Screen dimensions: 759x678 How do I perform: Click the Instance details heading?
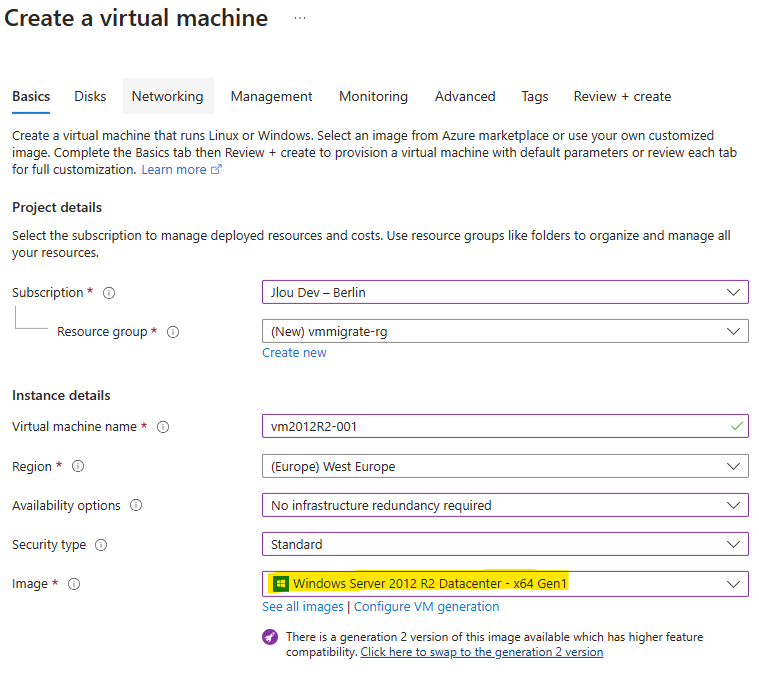coord(61,395)
